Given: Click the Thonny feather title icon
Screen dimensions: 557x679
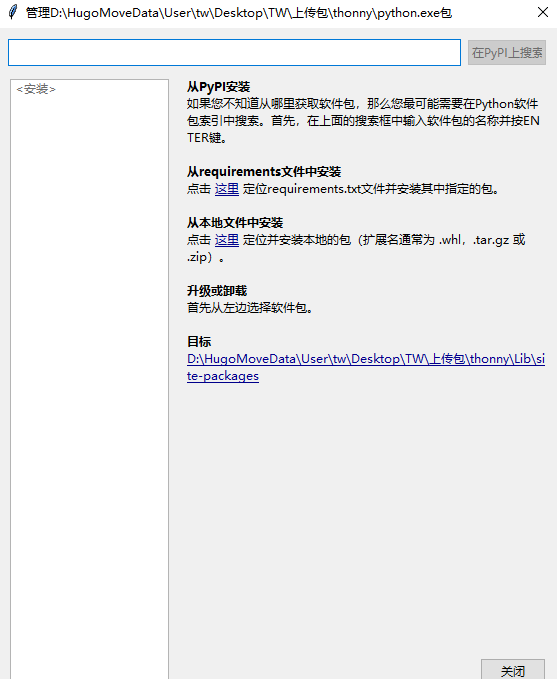Looking at the screenshot, I should (13, 12).
